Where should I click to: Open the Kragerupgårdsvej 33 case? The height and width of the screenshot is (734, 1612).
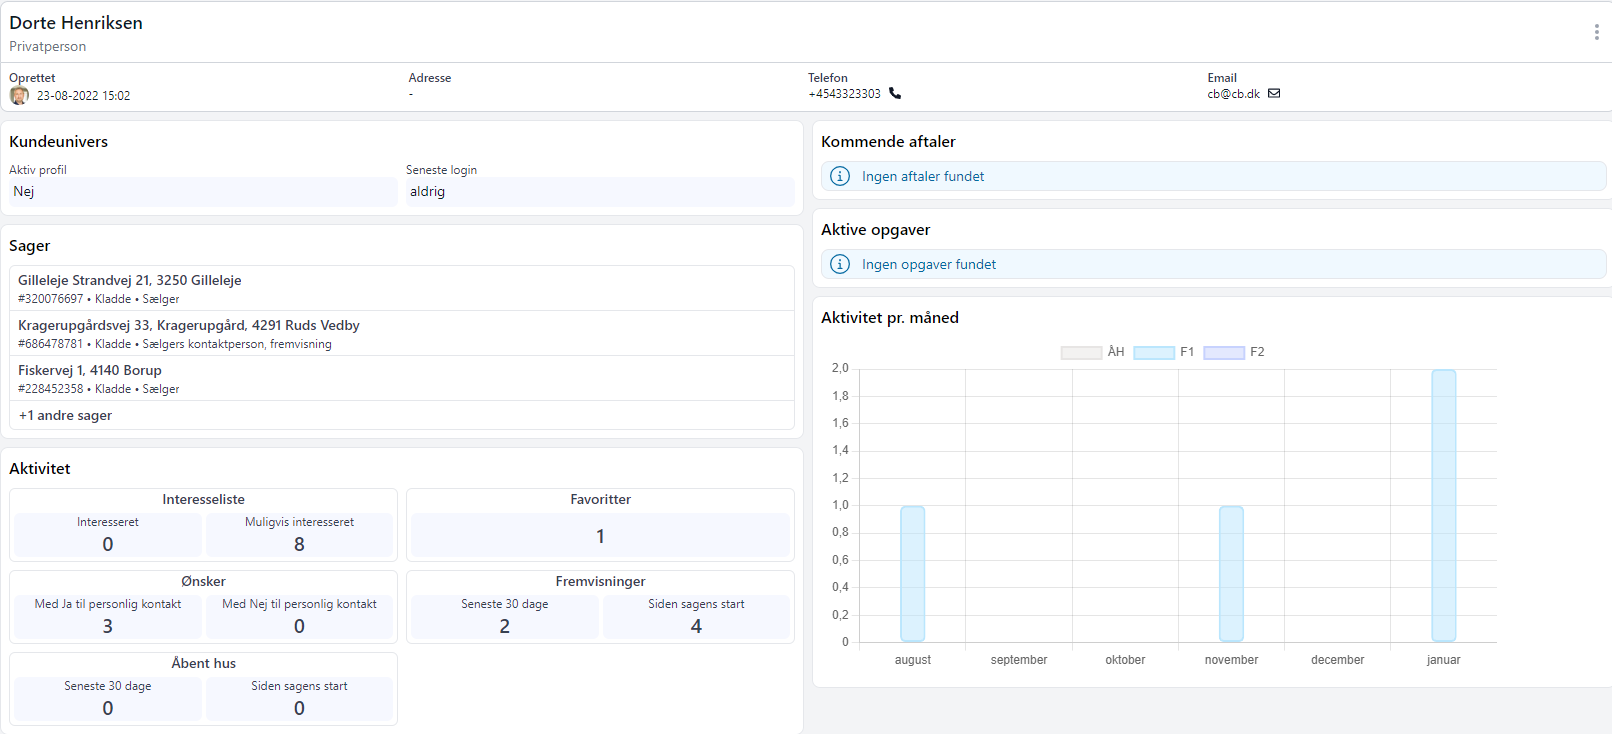coord(189,326)
